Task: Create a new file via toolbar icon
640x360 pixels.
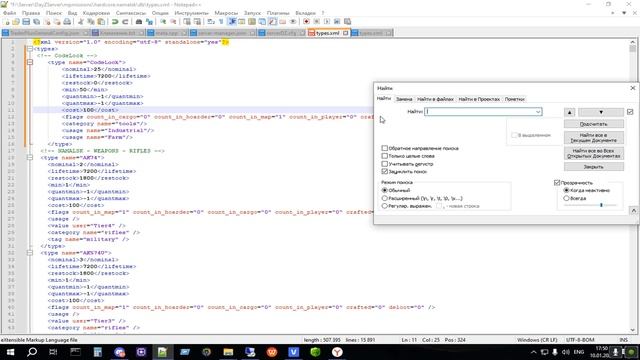Action: pyautogui.click(x=7, y=22)
